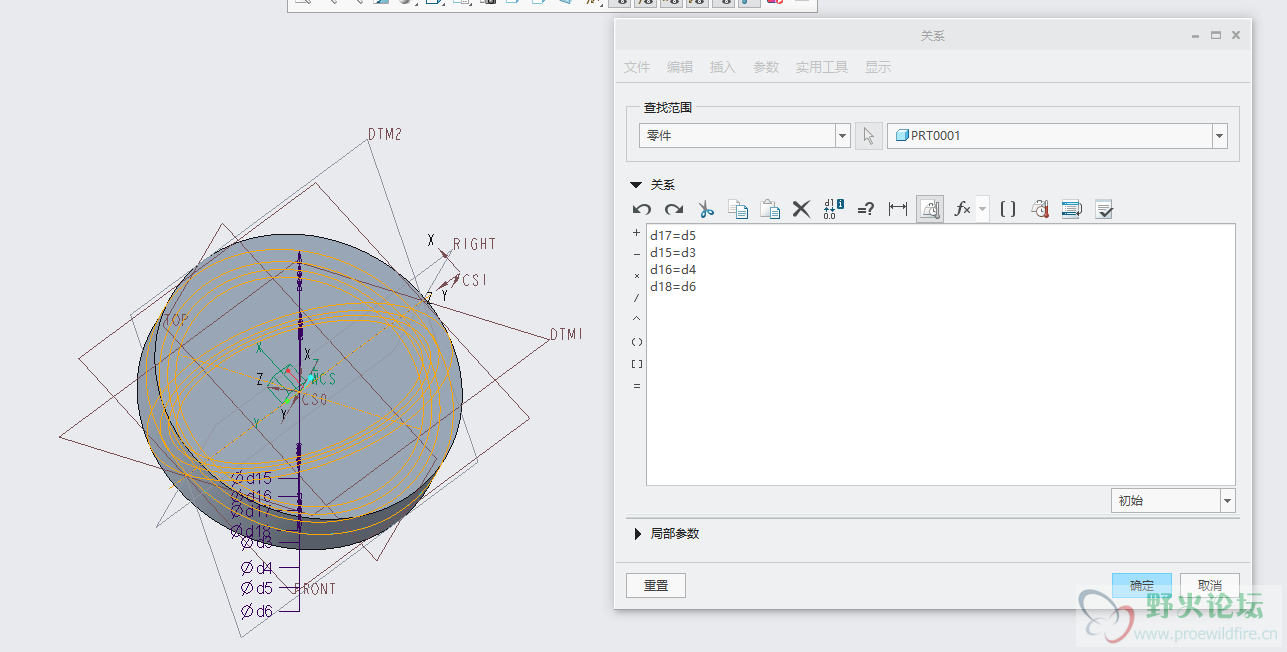Image resolution: width=1287 pixels, height=652 pixels.
Task: Select dimension label d15 in viewport
Action: (x=251, y=478)
